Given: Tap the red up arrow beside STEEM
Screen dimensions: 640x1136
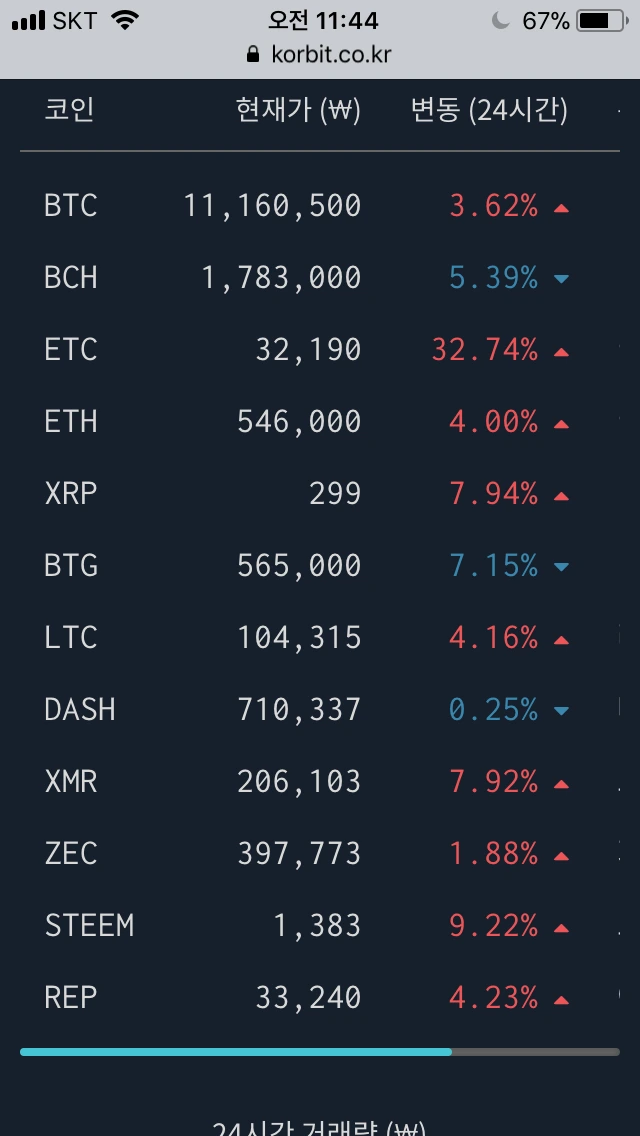Looking at the screenshot, I should [x=561, y=929].
